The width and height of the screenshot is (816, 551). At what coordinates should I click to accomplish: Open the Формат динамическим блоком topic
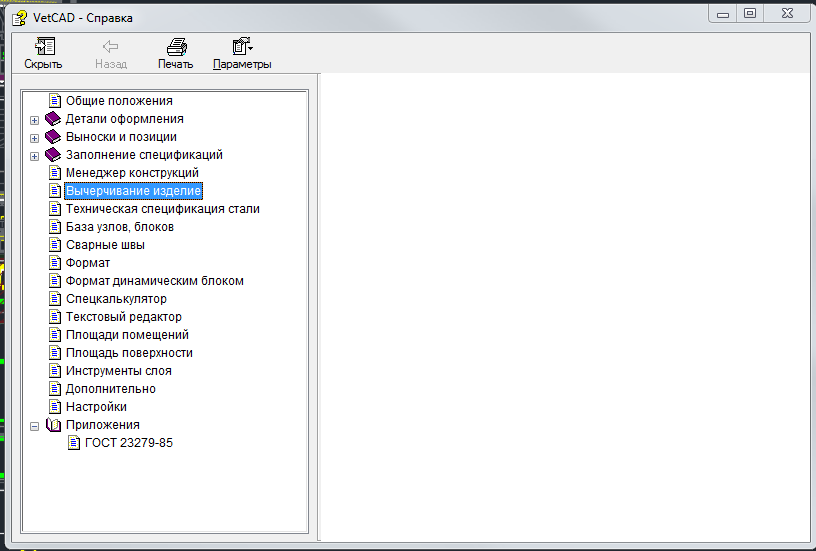[x=155, y=281]
